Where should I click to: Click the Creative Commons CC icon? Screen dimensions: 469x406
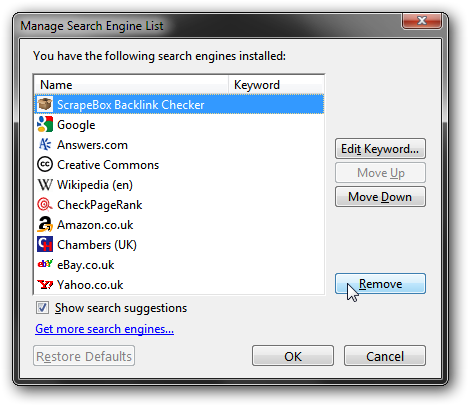[45, 164]
